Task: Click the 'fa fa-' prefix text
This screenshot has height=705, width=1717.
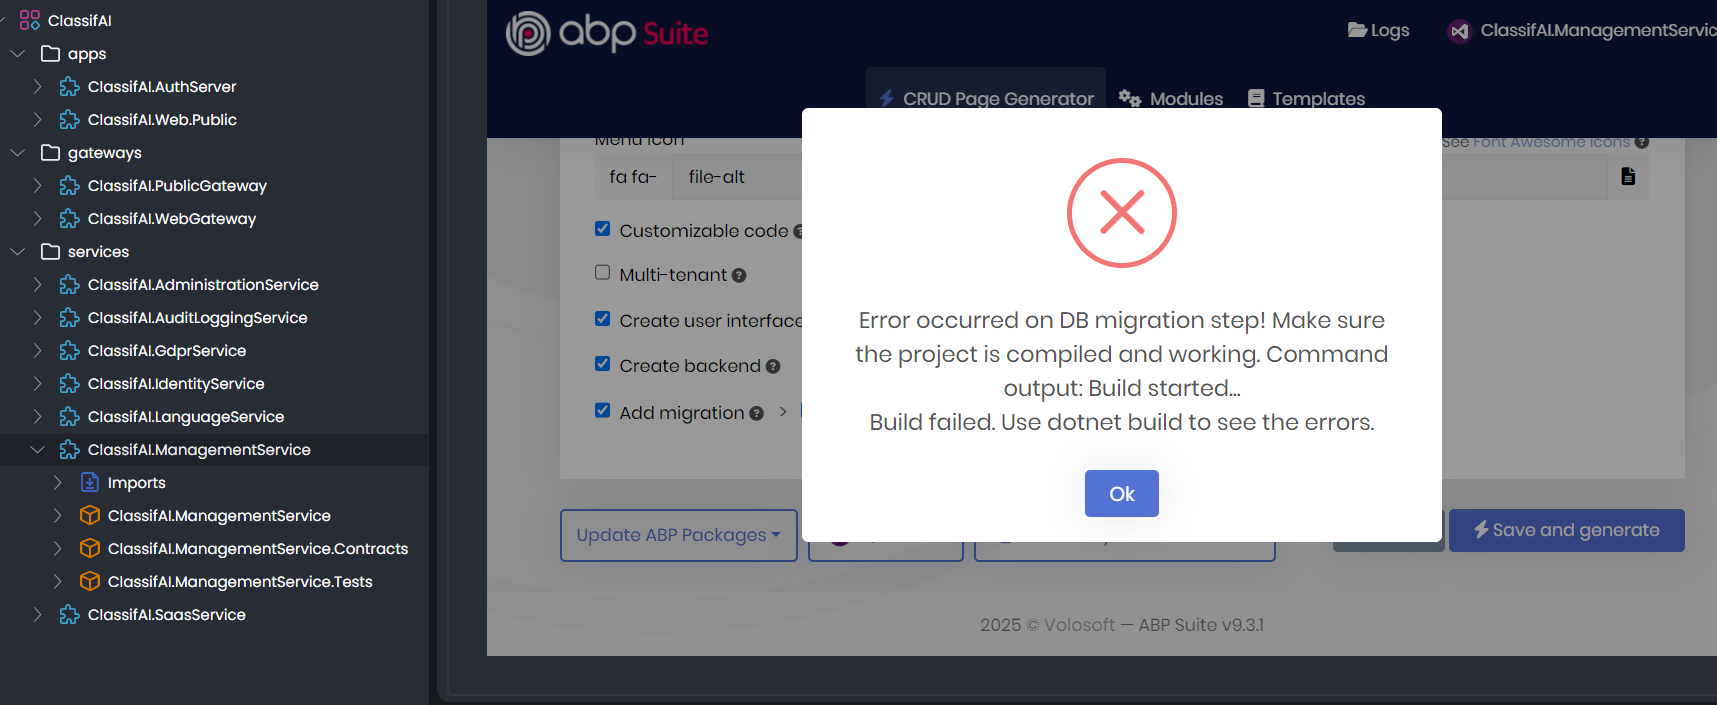Action: point(633,177)
